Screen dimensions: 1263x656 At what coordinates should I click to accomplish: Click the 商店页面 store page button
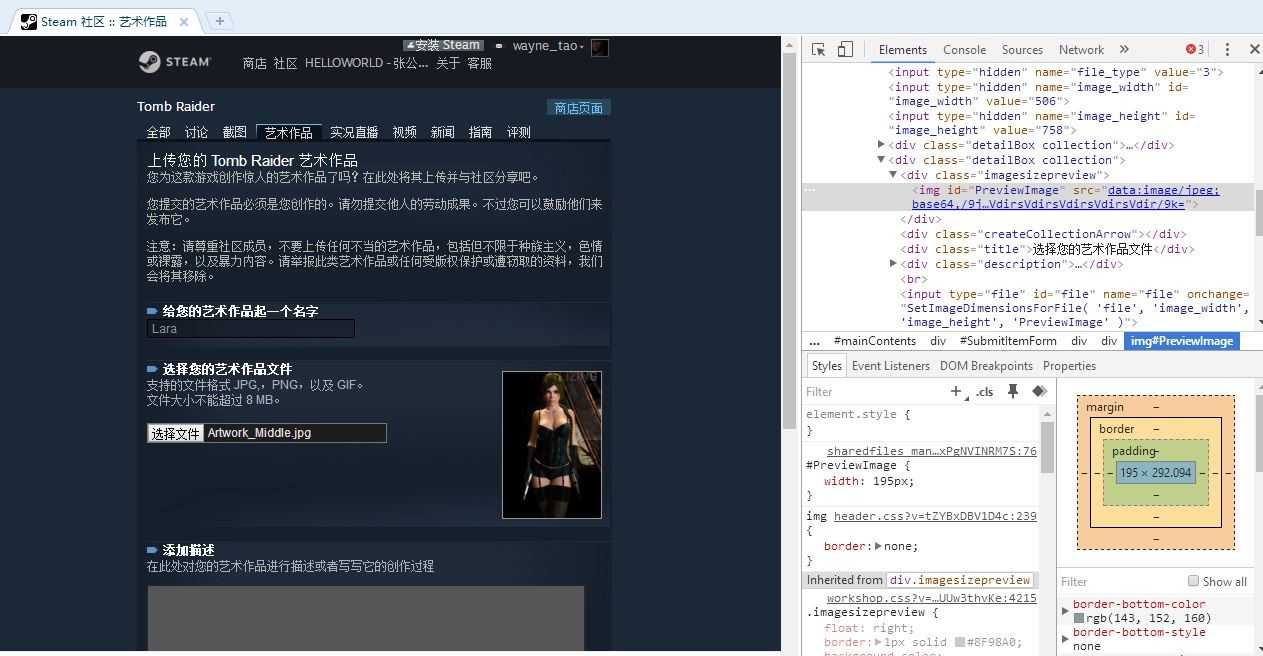coord(579,108)
